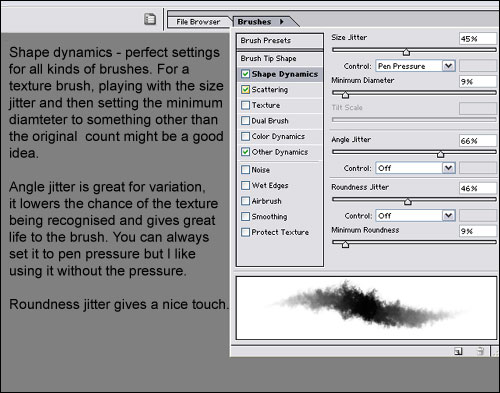Click the create new brush icon
The height and width of the screenshot is (393, 500).
458,351
